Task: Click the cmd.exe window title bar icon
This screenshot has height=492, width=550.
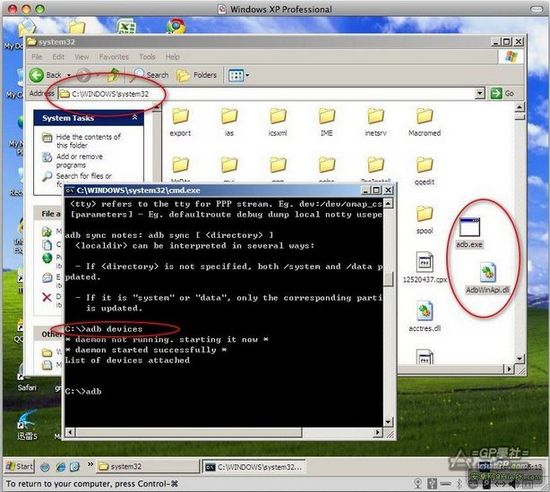Action: pyautogui.click(x=70, y=190)
